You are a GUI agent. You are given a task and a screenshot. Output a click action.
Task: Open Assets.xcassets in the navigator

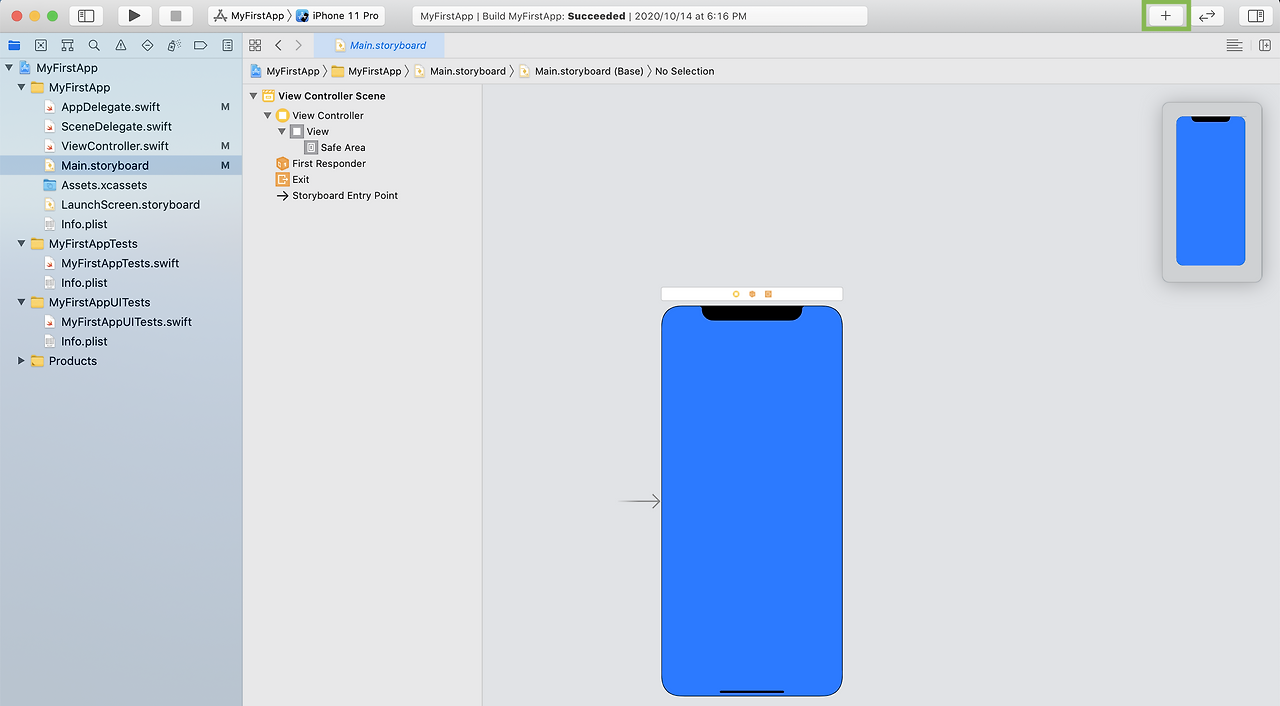(104, 185)
